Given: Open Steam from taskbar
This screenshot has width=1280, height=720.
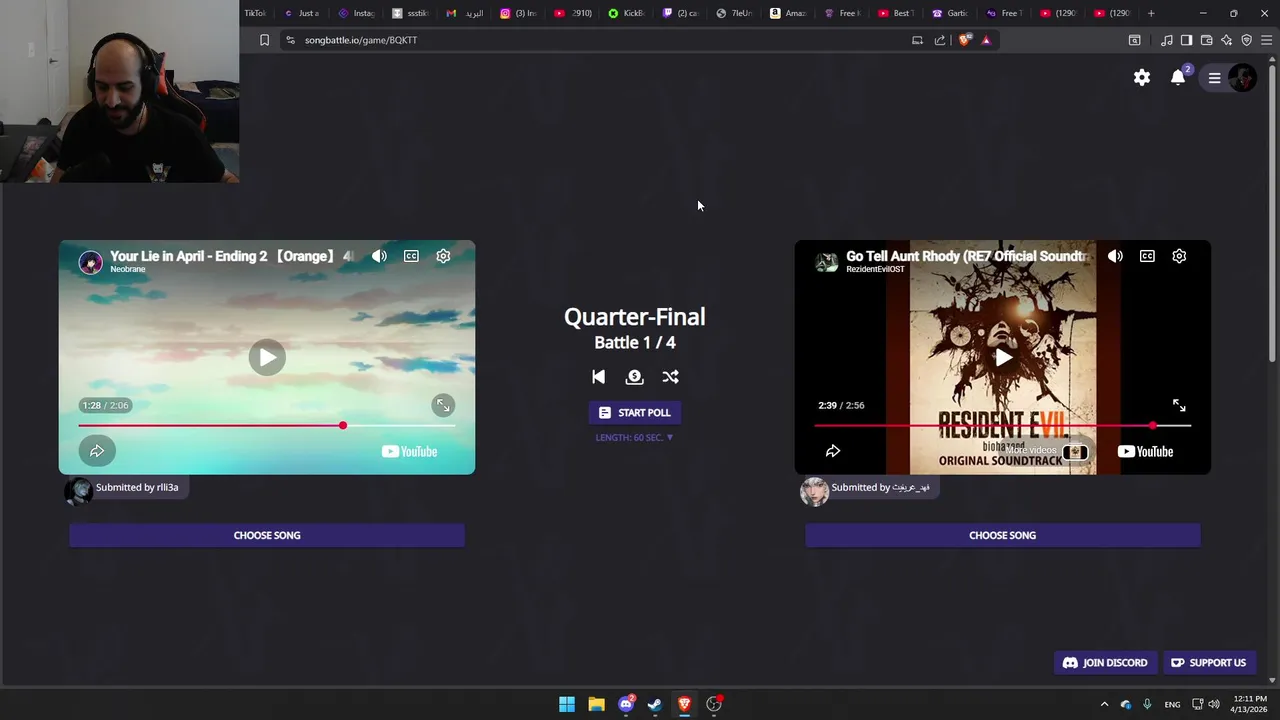Looking at the screenshot, I should (655, 704).
